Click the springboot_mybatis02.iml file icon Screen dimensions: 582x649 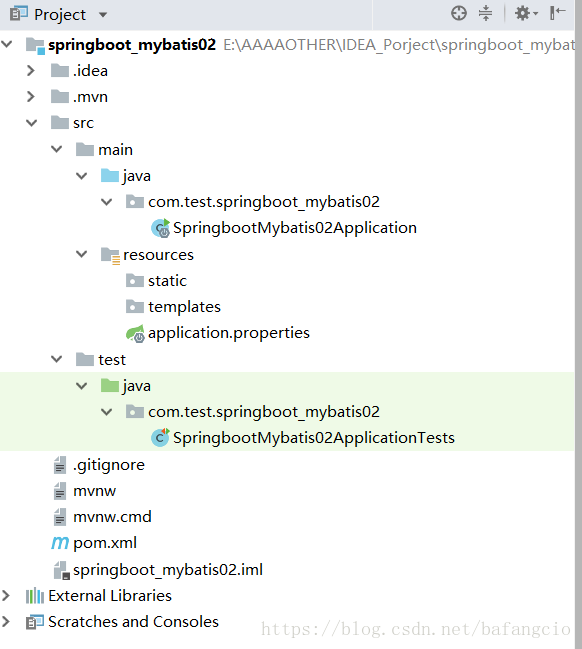tap(61, 570)
